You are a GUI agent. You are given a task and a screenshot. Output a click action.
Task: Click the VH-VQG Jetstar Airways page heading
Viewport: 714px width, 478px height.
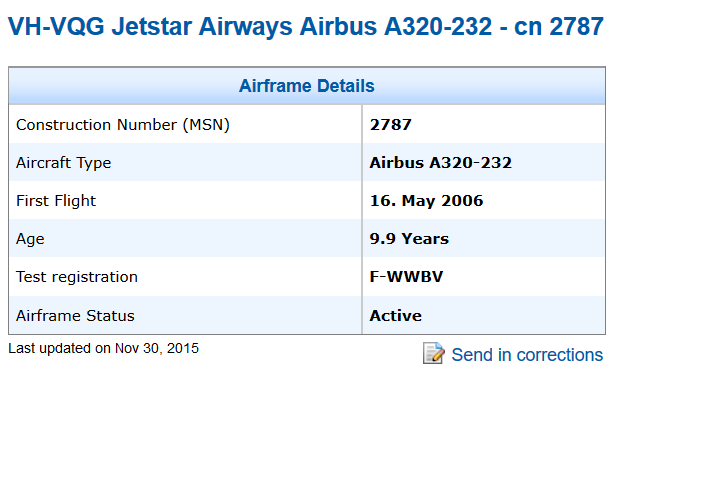[x=306, y=26]
